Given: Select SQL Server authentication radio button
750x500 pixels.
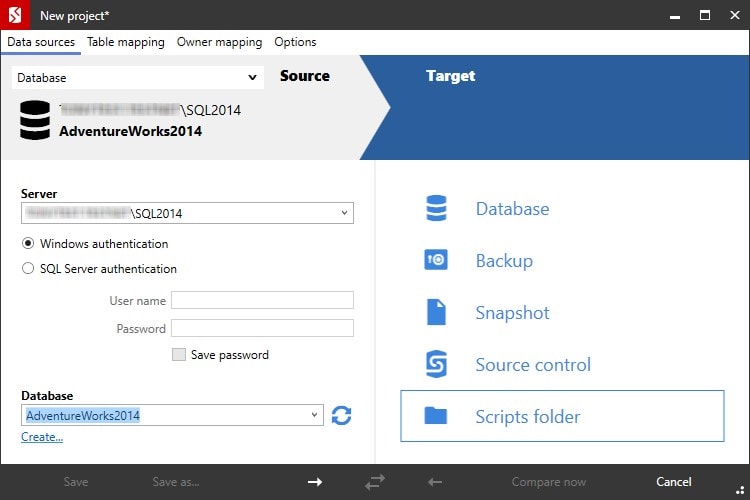Looking at the screenshot, I should coord(28,268).
